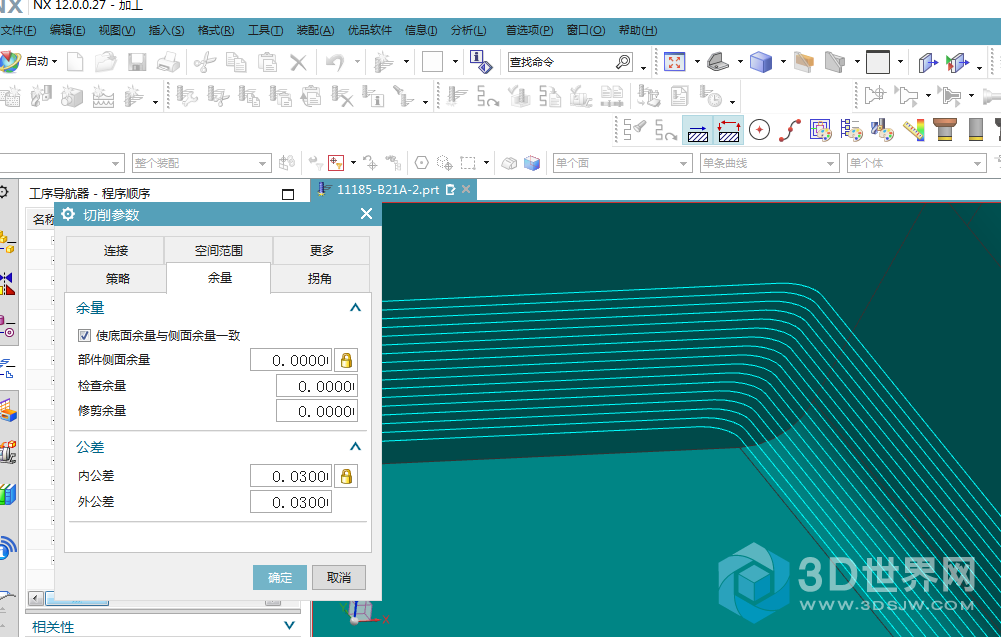Click the shaded cube rendering icon

point(760,62)
